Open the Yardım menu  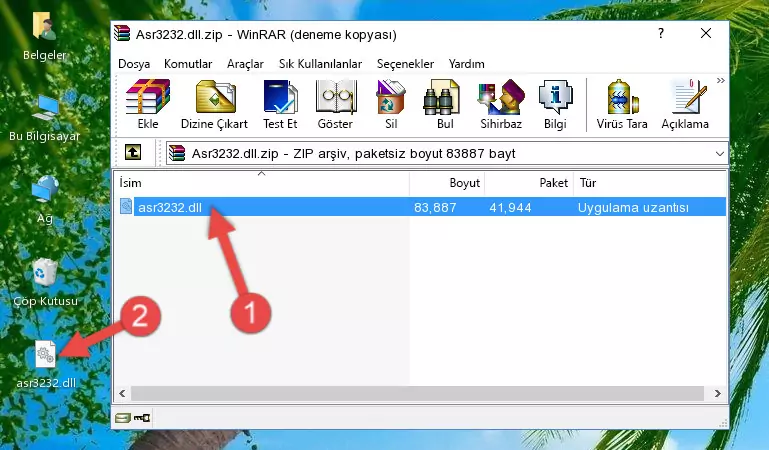coord(466,64)
